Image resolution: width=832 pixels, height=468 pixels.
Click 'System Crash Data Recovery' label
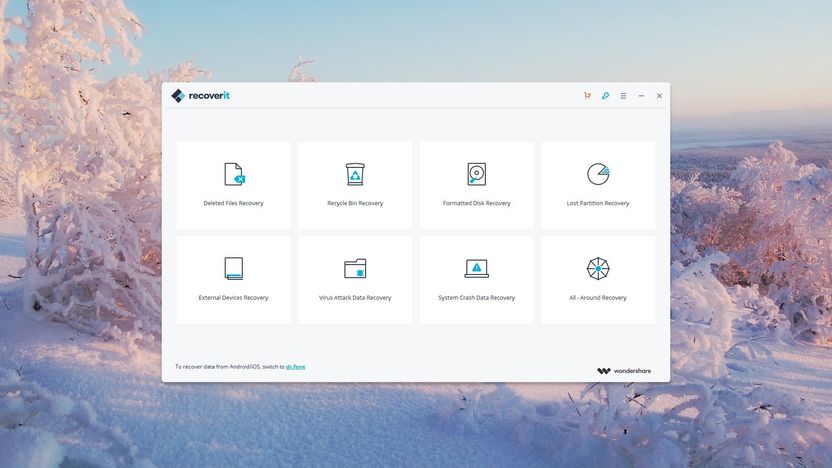476,298
